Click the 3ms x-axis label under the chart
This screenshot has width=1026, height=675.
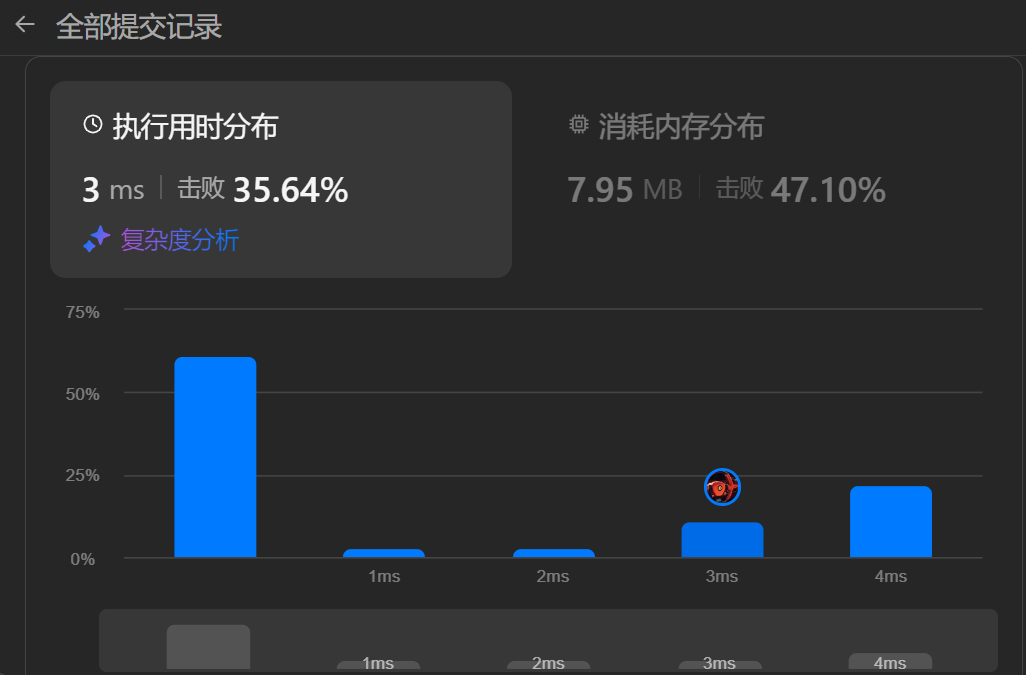coord(722,576)
